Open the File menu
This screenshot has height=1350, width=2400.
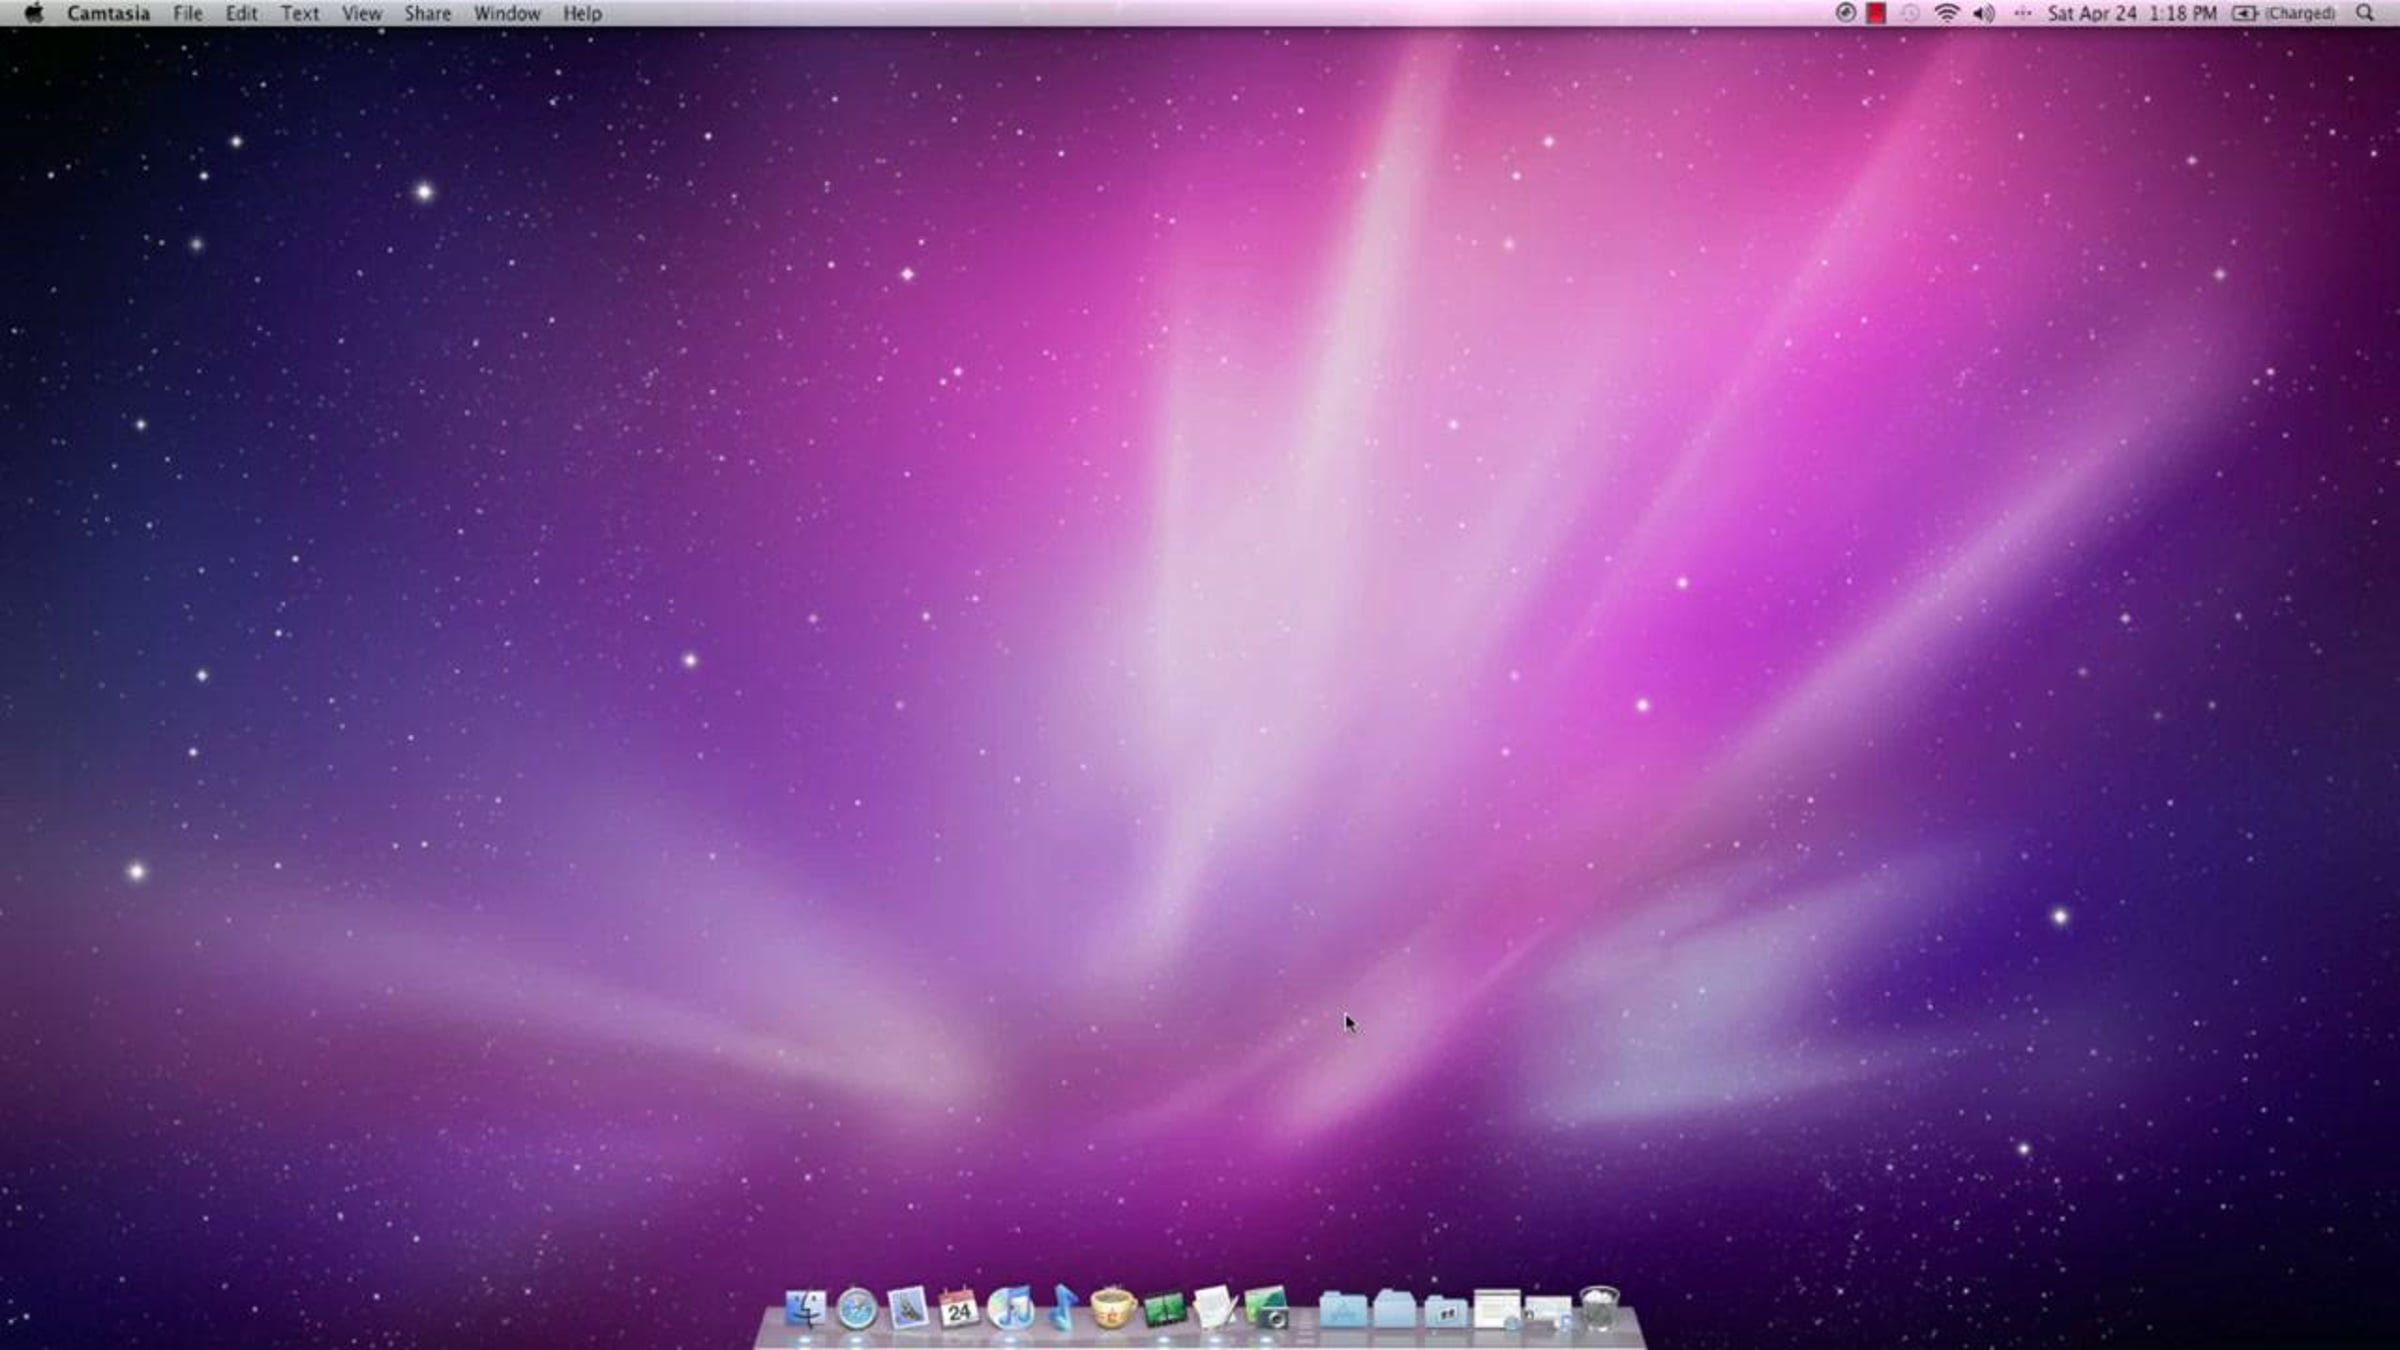pos(188,13)
